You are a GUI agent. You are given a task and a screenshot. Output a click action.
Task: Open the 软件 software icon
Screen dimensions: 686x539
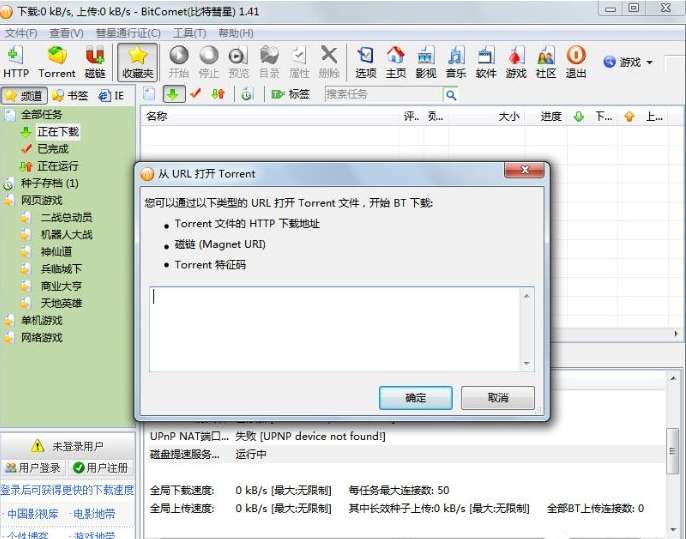(486, 62)
